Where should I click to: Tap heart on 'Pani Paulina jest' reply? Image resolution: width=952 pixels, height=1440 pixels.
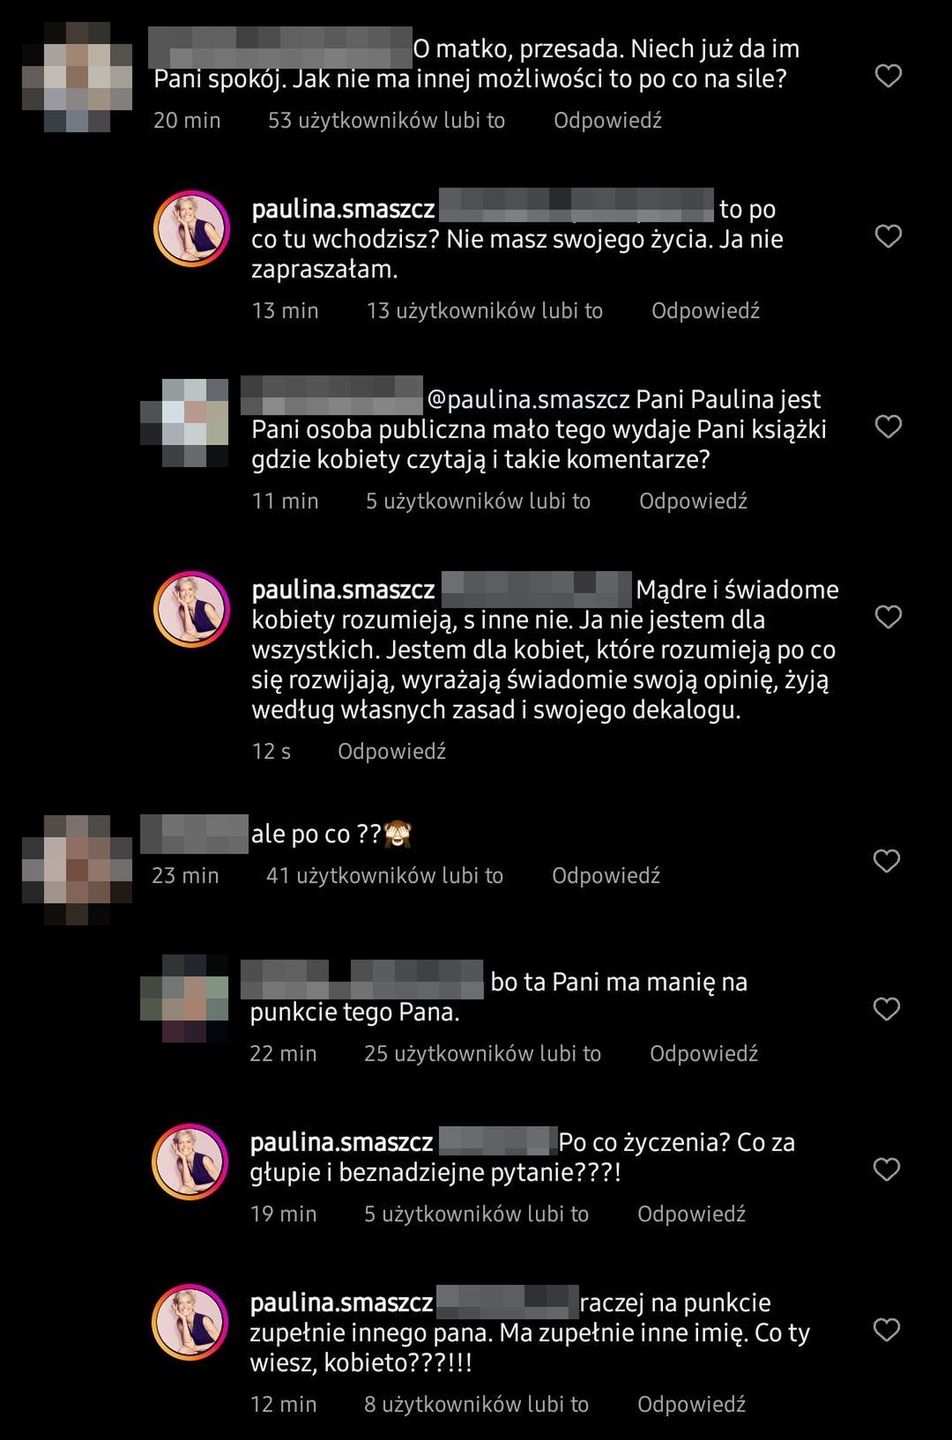[x=888, y=426]
